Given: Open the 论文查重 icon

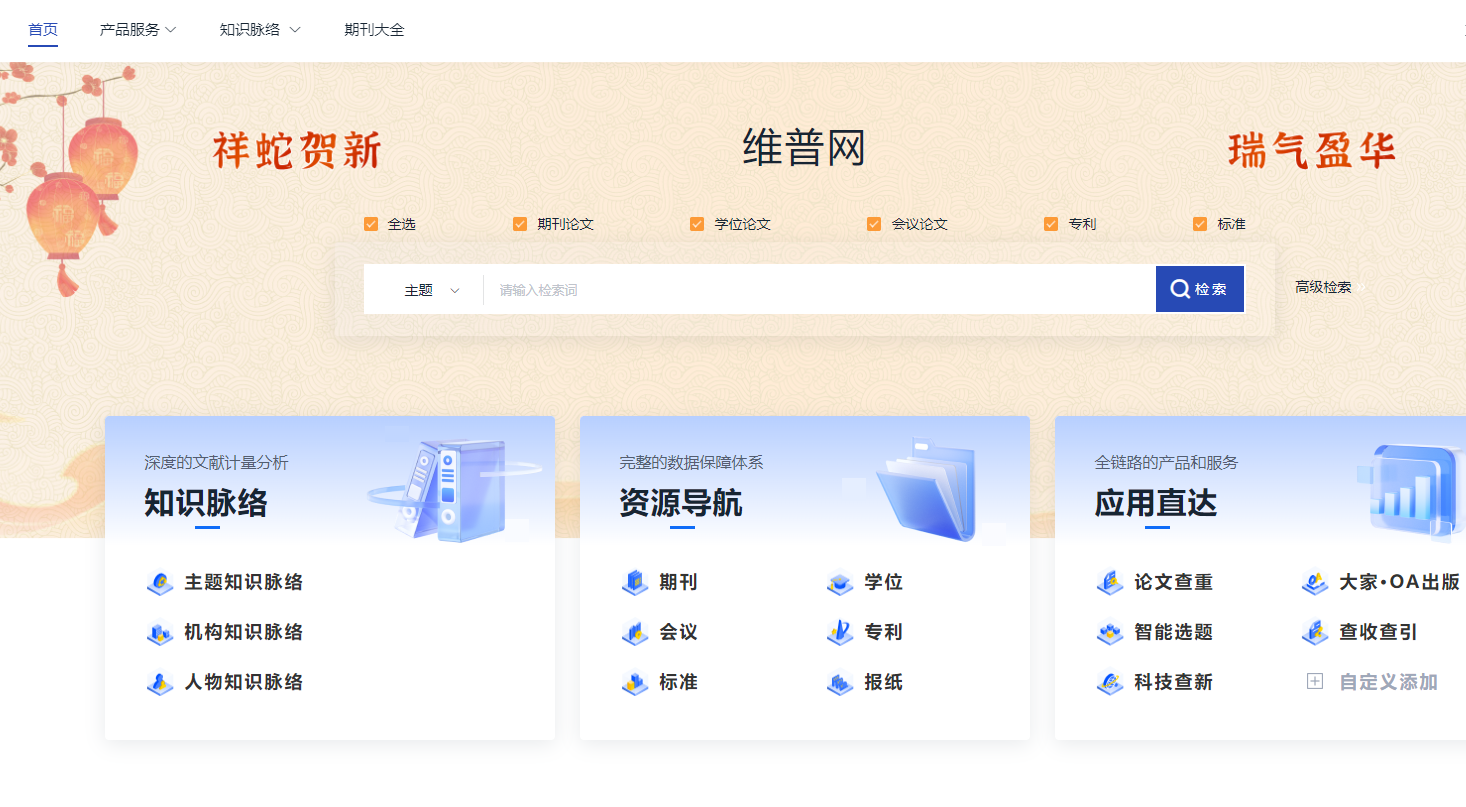Looking at the screenshot, I should pos(1110,583).
